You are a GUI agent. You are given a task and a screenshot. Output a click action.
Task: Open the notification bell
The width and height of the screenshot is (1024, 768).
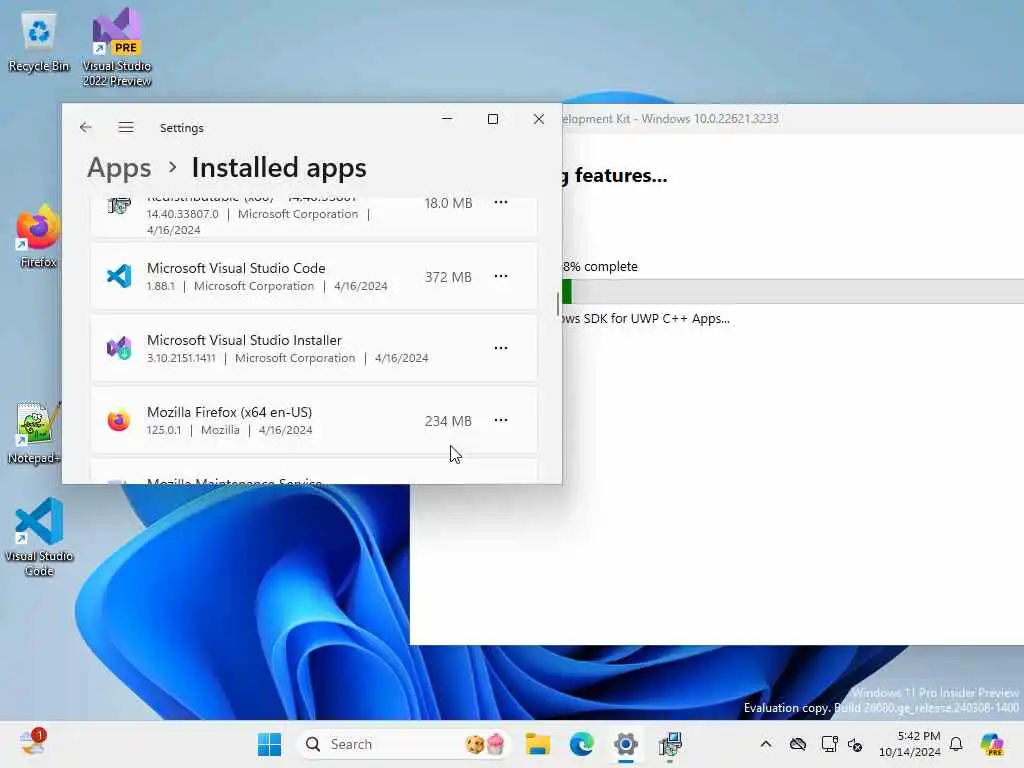pos(956,744)
